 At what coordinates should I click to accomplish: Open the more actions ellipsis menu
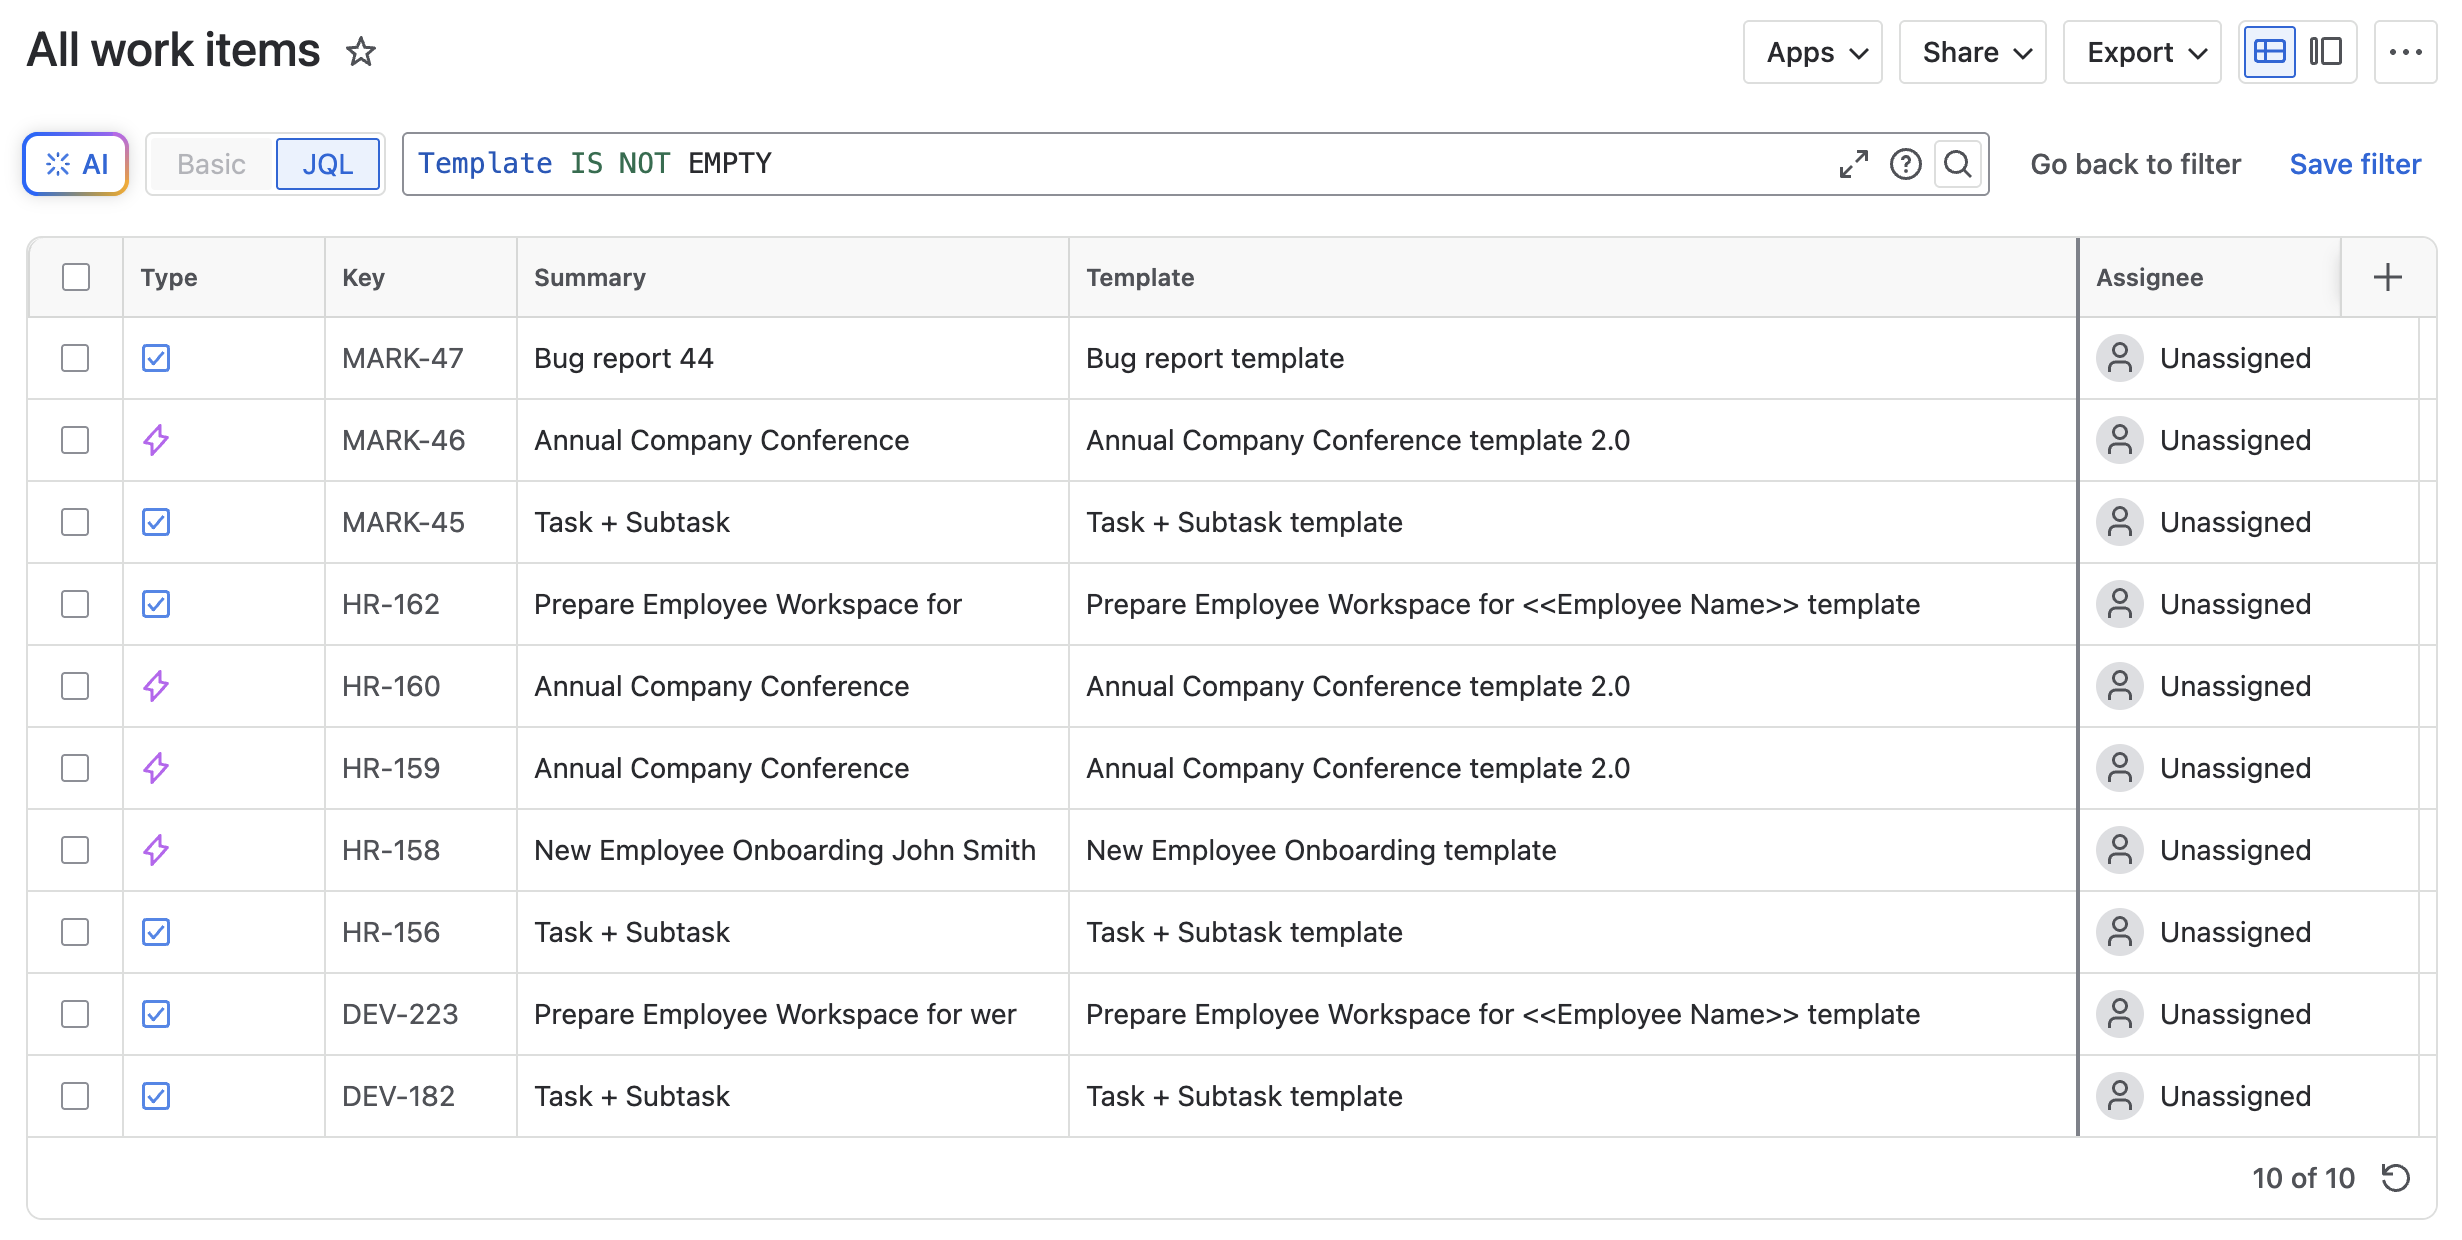click(2405, 52)
